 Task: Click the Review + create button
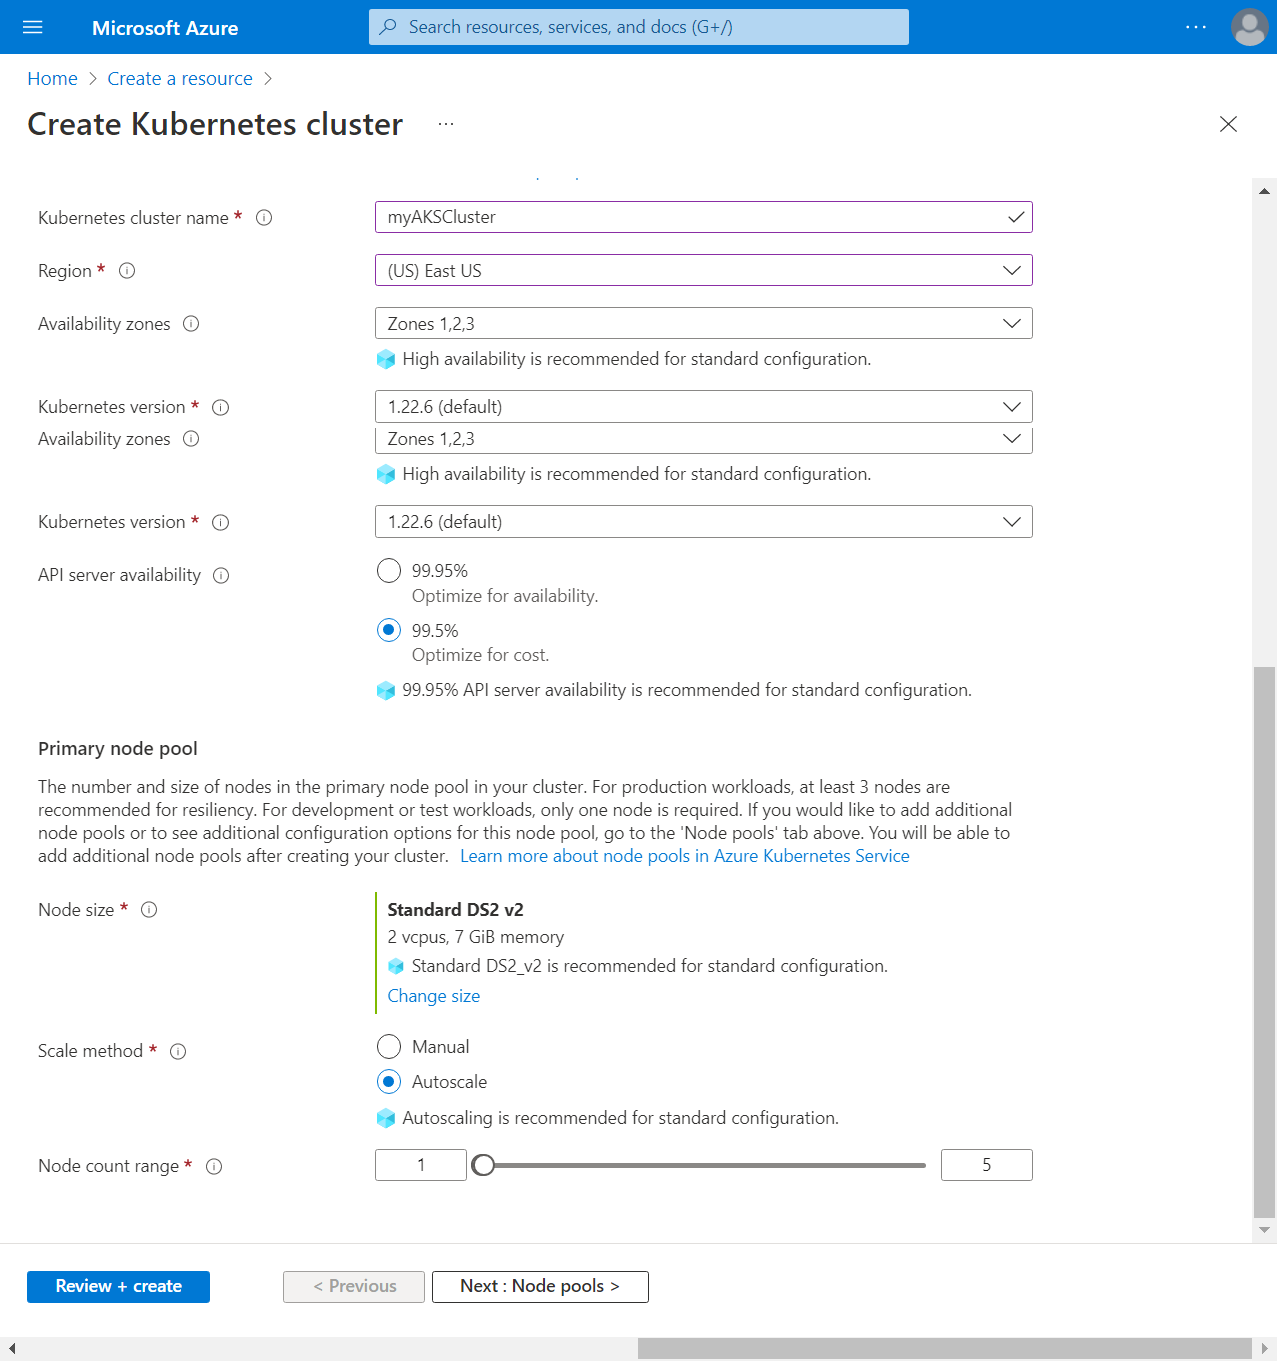[x=118, y=1286]
